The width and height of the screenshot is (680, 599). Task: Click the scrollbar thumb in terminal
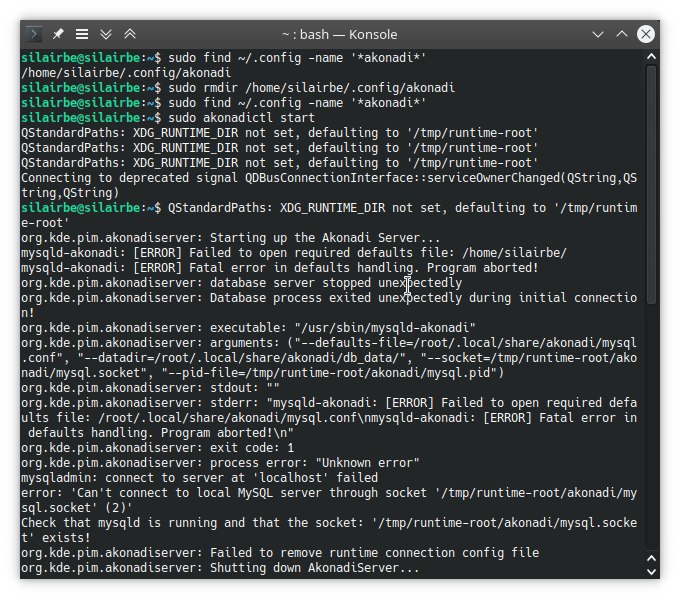[x=651, y=185]
